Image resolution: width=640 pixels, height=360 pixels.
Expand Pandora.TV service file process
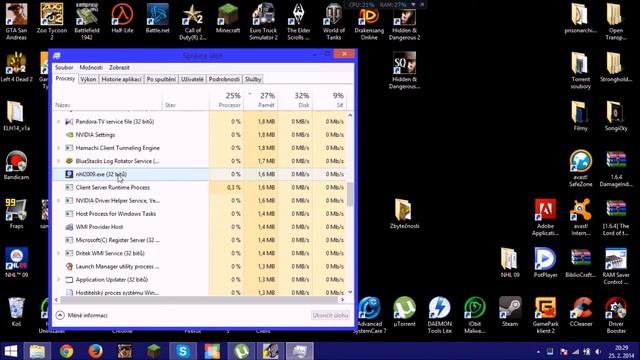pos(58,122)
